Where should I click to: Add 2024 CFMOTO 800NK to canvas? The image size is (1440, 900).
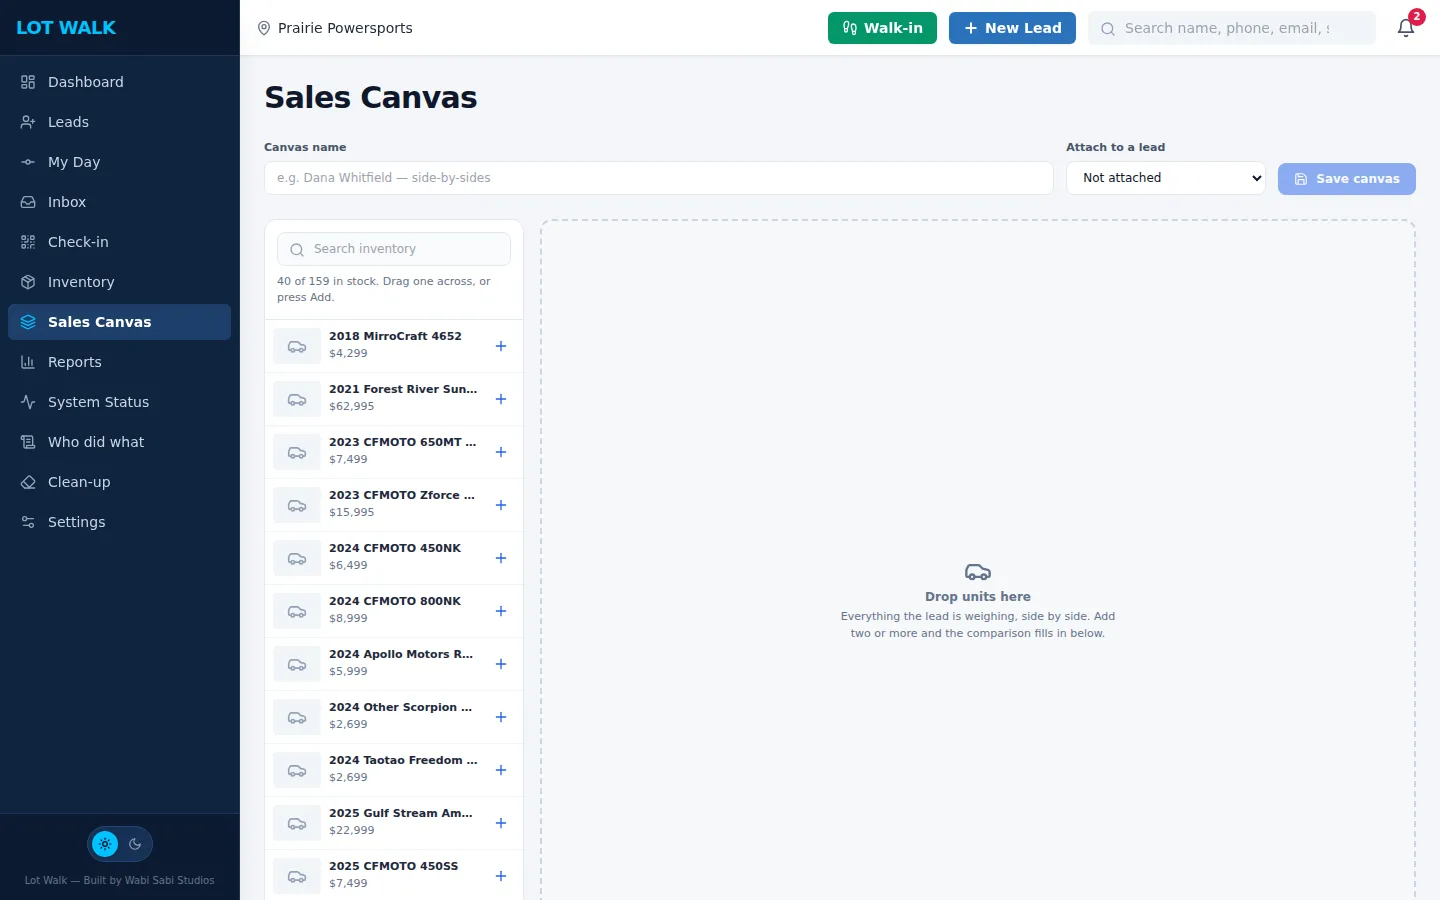pos(501,611)
